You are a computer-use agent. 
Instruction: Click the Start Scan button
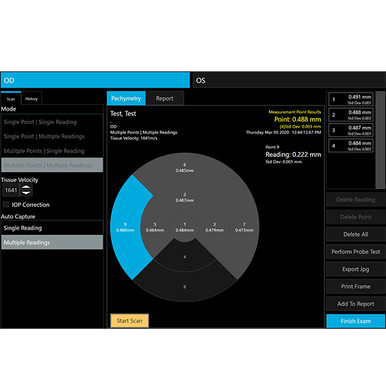click(x=129, y=321)
